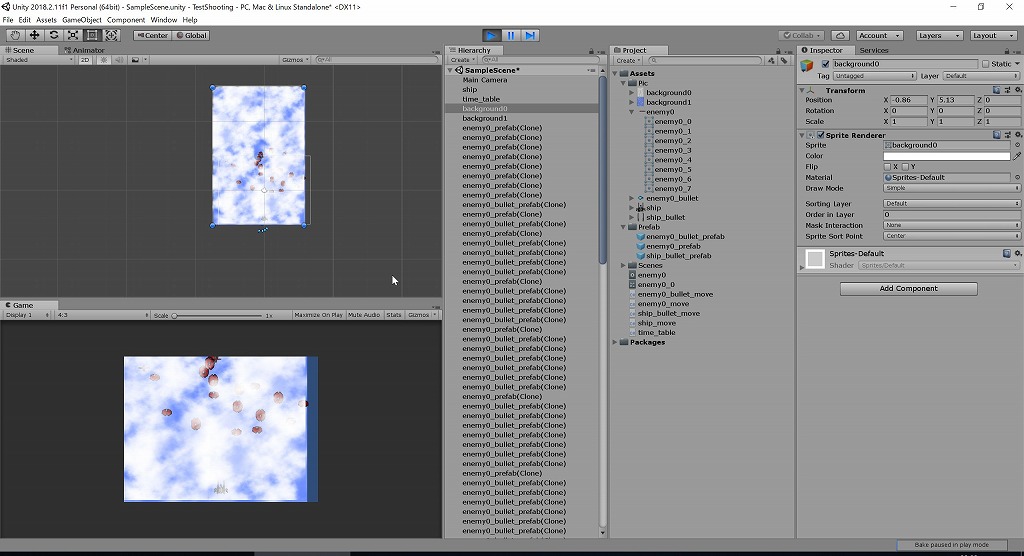Select the Move tool
This screenshot has height=556, width=1024.
[x=35, y=35]
